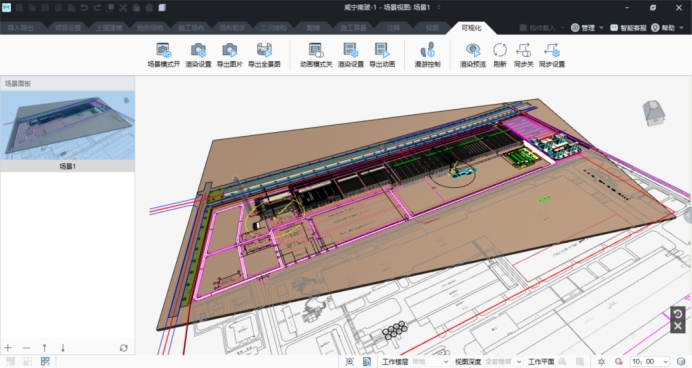This screenshot has width=692, height=368.
Task: Open 漫游控制 walkthrough control
Action: click(427, 55)
